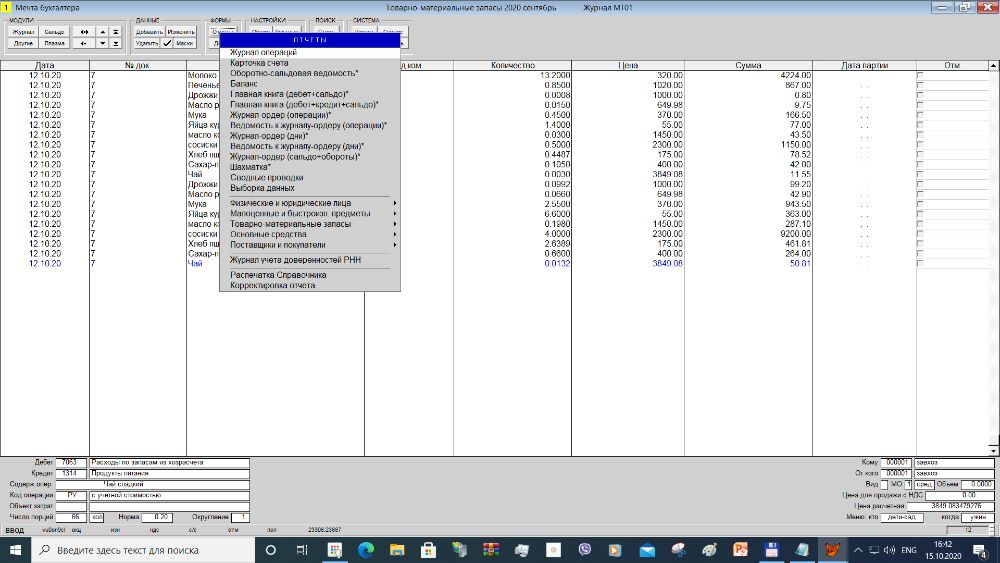Open the Баланс report
The width and height of the screenshot is (1000, 563).
(x=310, y=84)
